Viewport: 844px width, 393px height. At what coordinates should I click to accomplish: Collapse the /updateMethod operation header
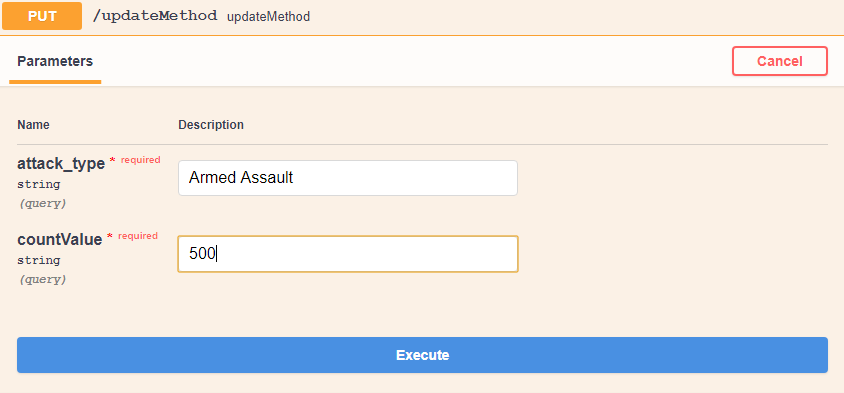pos(422,17)
